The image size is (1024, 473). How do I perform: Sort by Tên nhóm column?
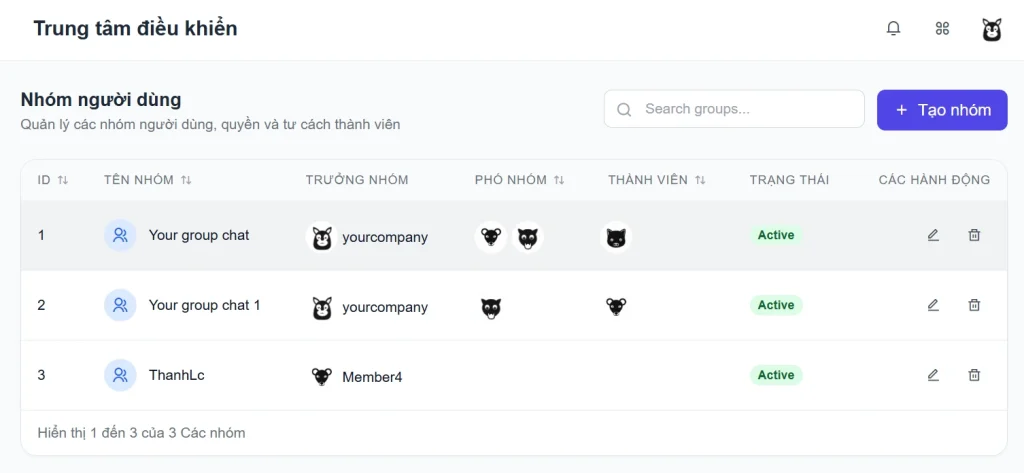[186, 180]
